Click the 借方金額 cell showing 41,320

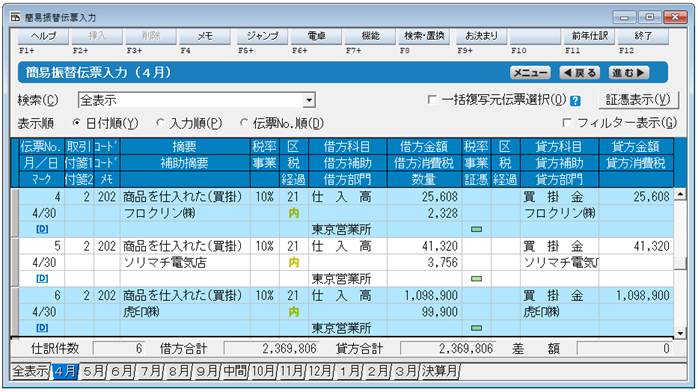(425, 246)
